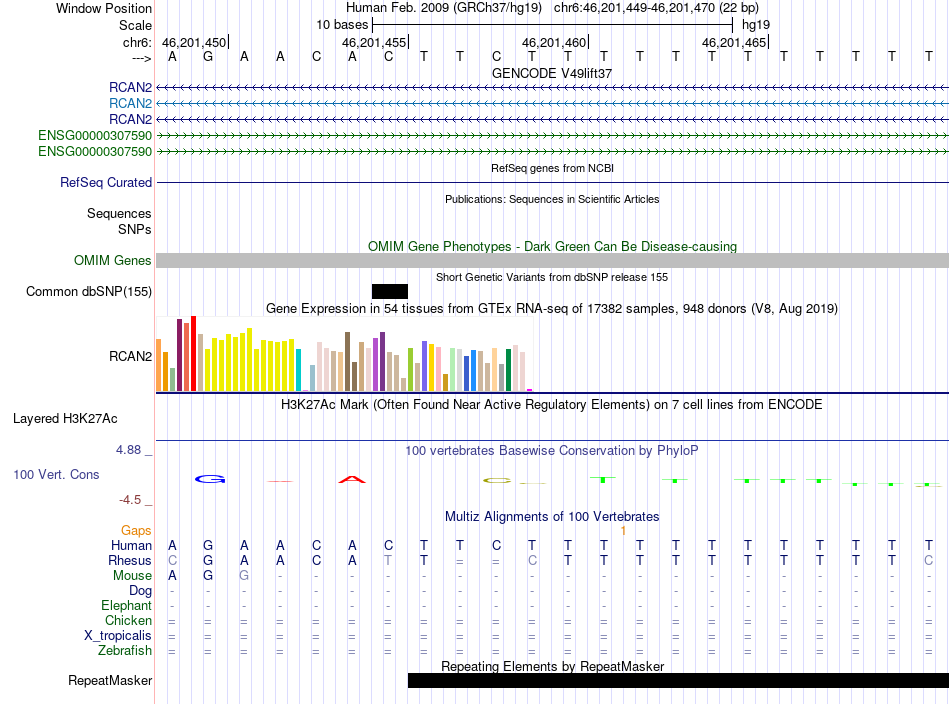Click the "Mouse" alignment row label

pyautogui.click(x=132, y=576)
